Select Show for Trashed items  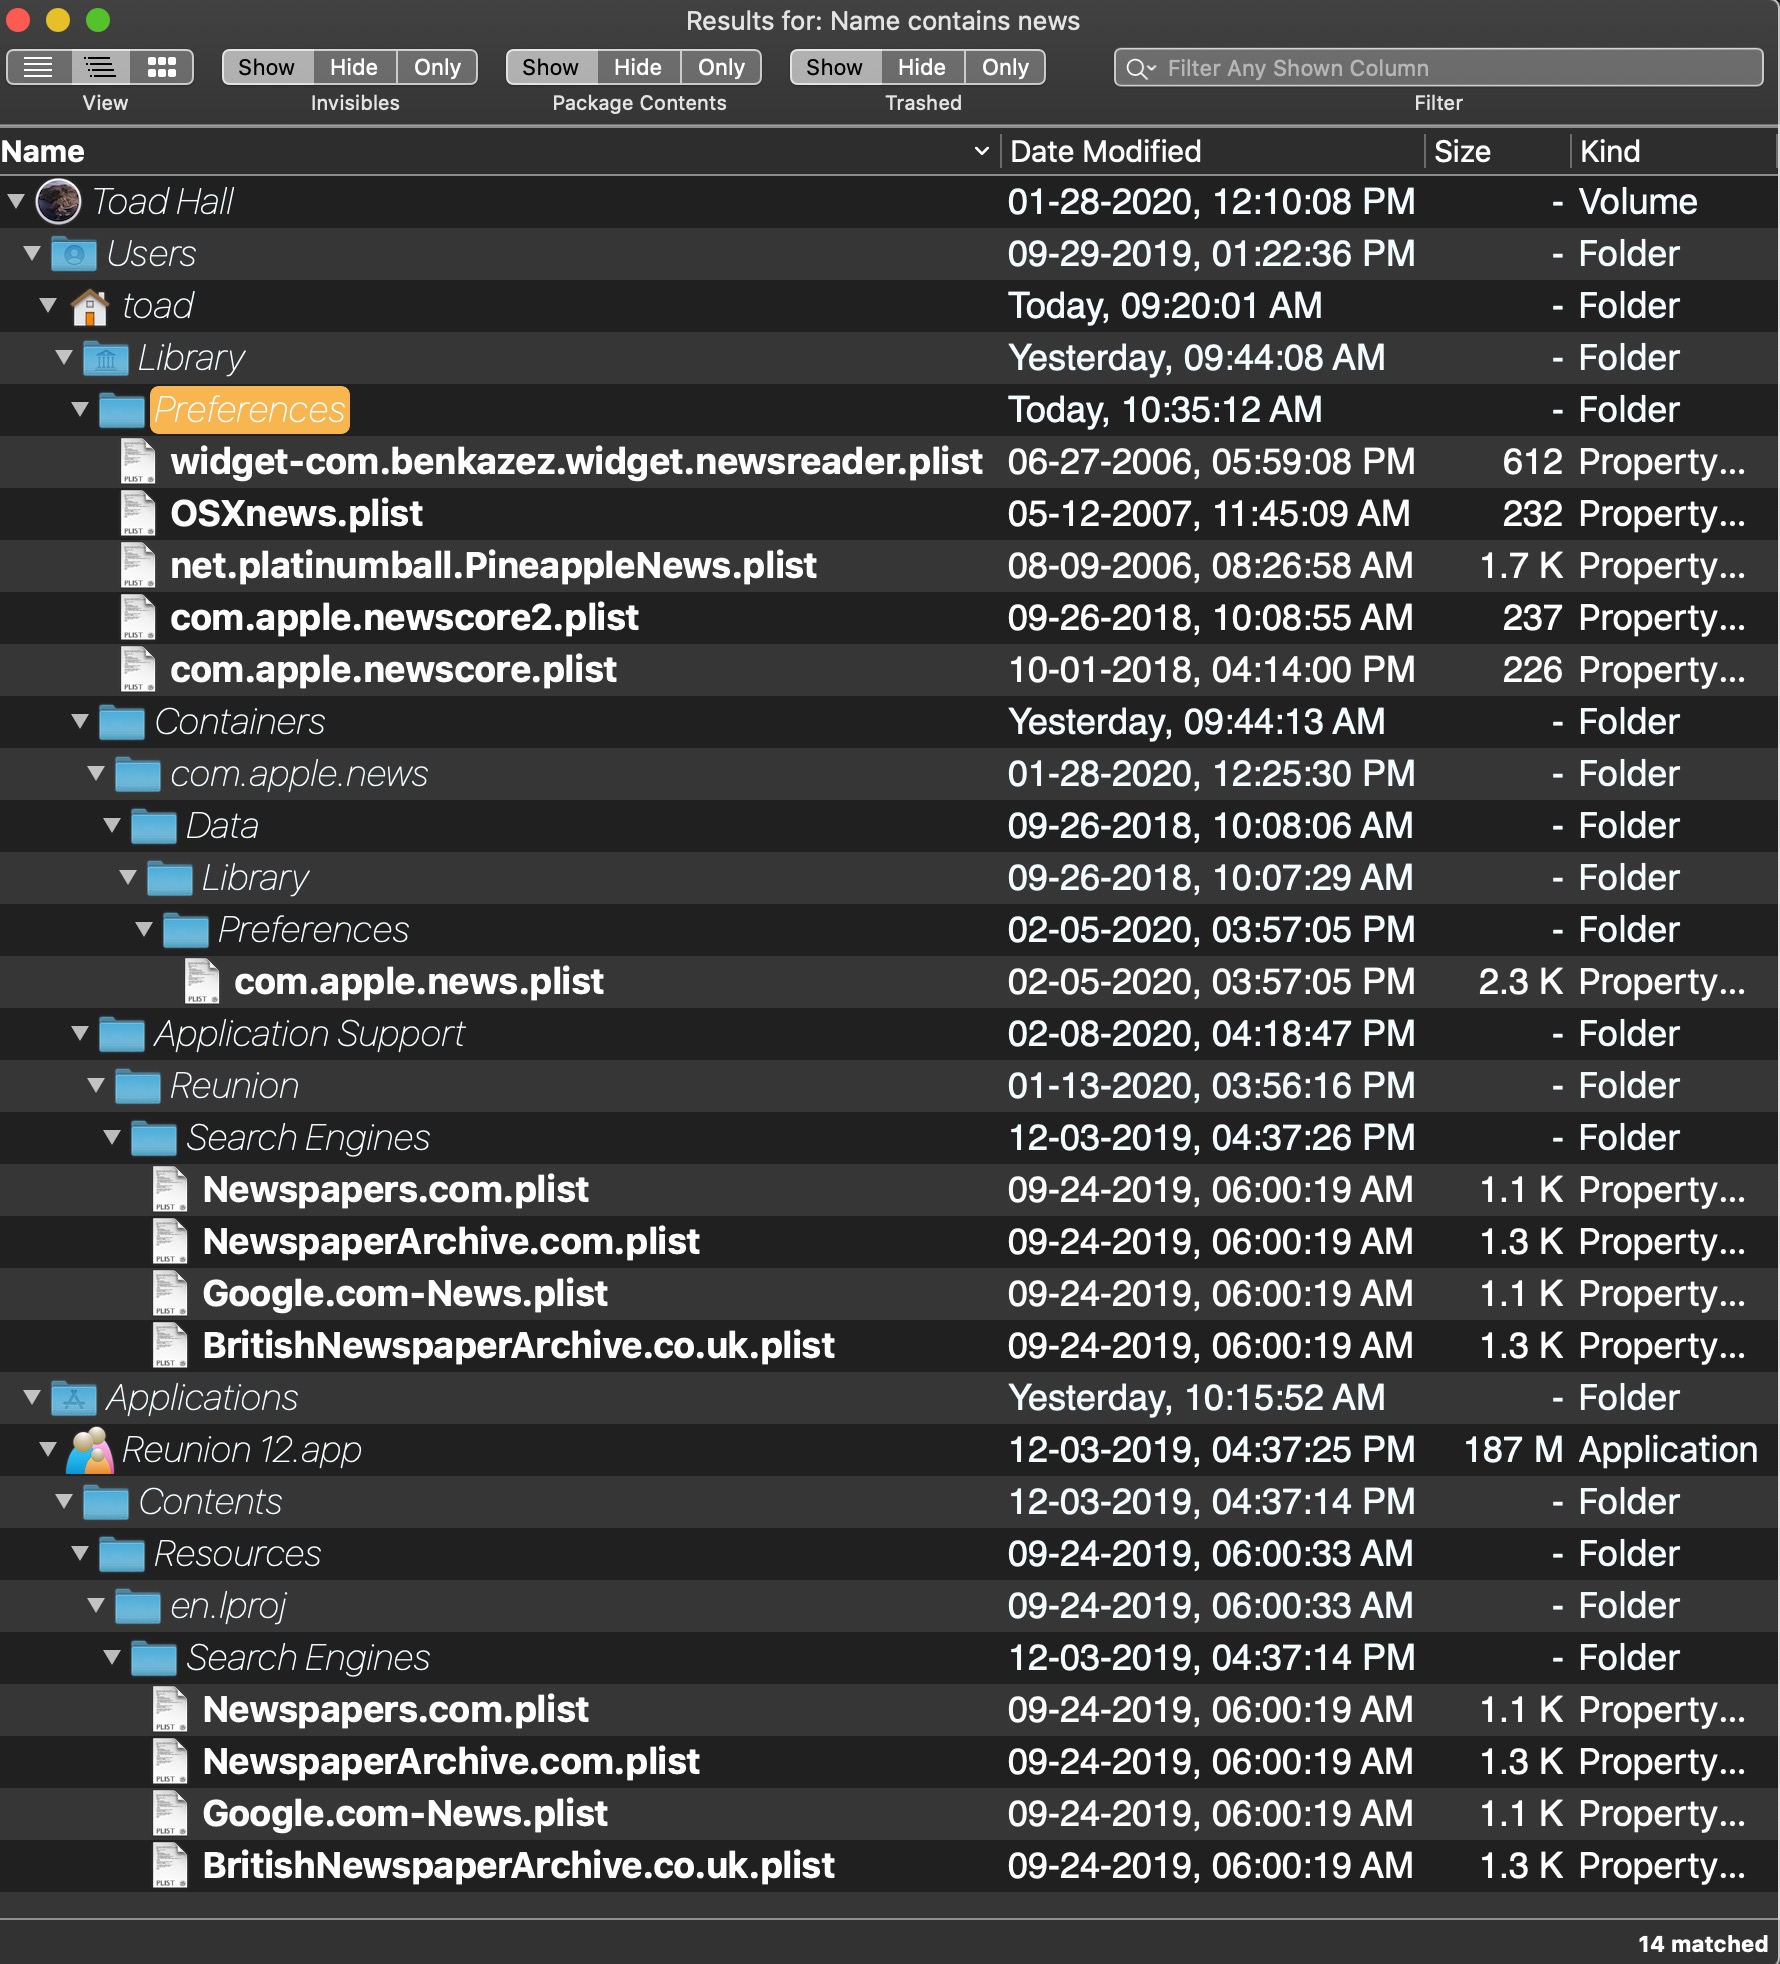point(835,67)
